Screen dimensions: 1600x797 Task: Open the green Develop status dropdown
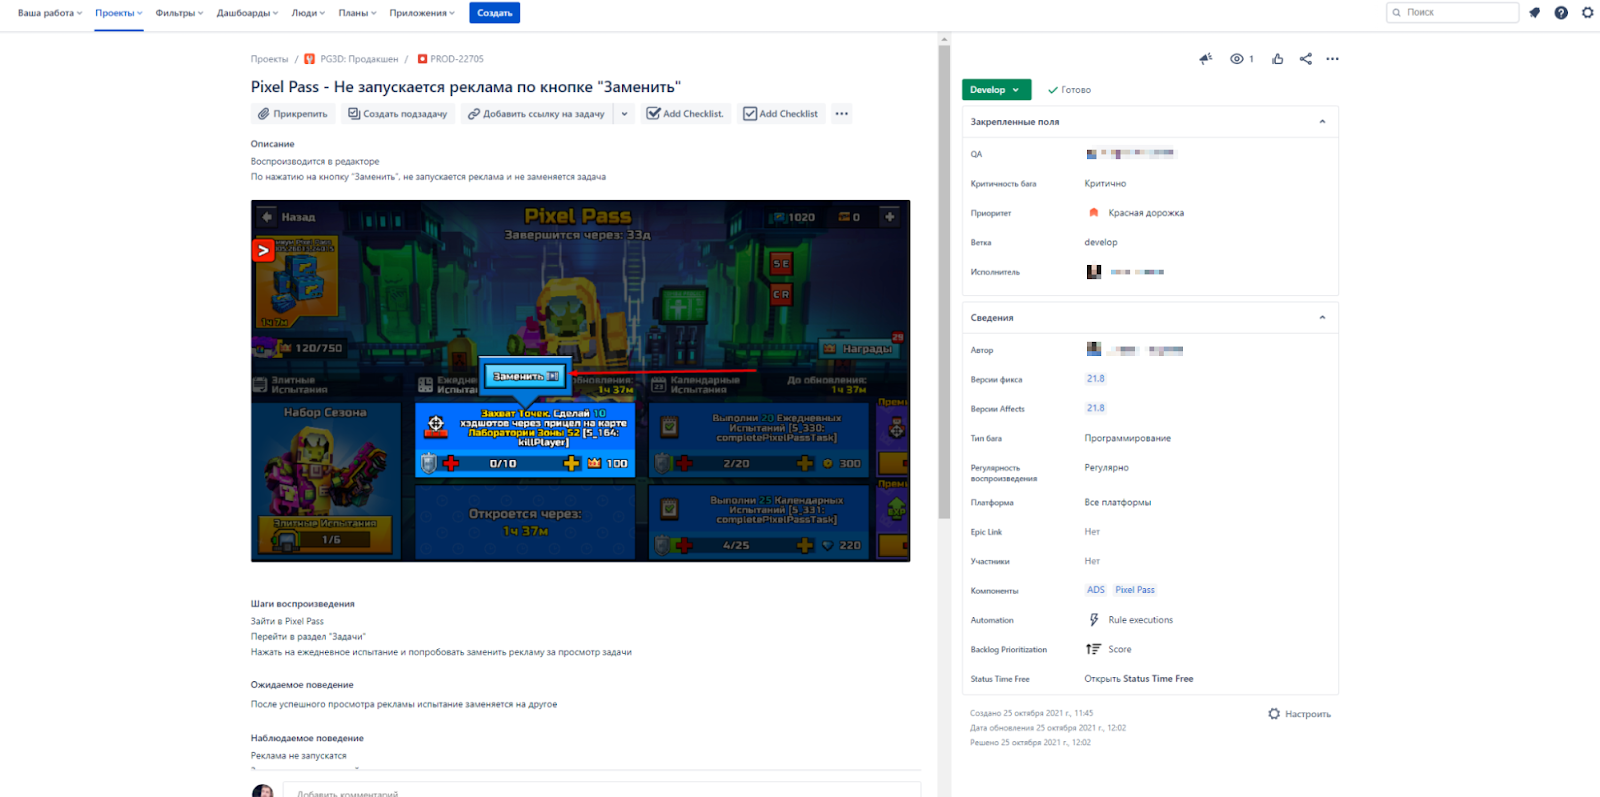point(996,90)
